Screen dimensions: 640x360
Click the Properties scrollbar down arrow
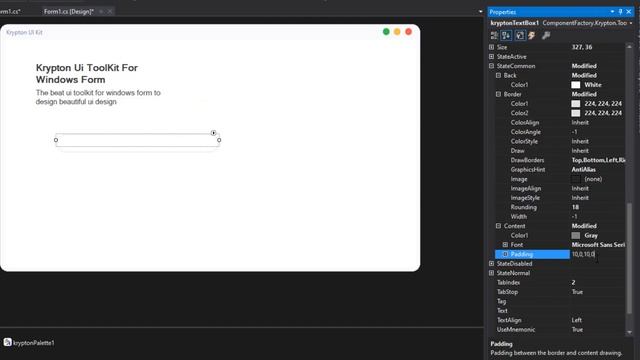pos(629,333)
